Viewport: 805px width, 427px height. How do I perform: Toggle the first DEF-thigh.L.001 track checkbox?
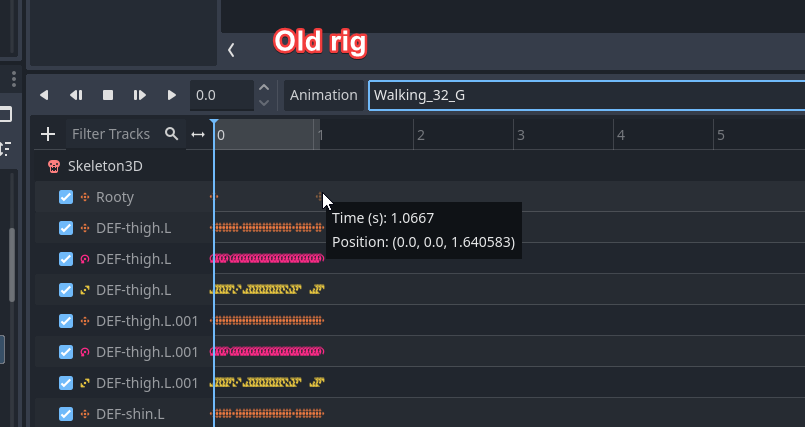[66, 321]
